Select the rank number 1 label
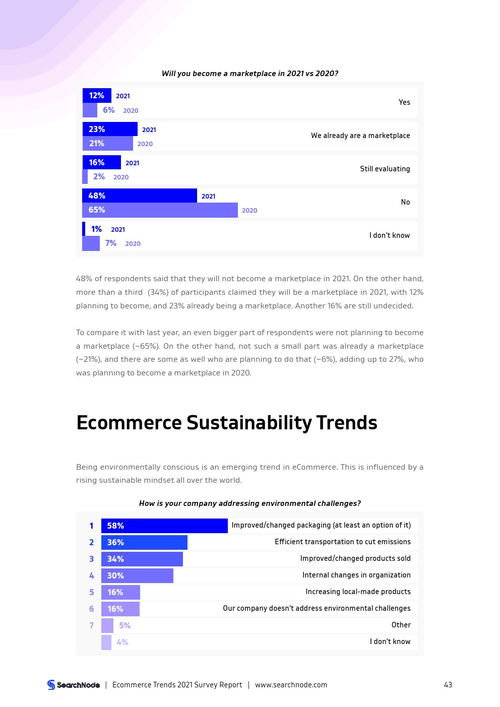 91,526
